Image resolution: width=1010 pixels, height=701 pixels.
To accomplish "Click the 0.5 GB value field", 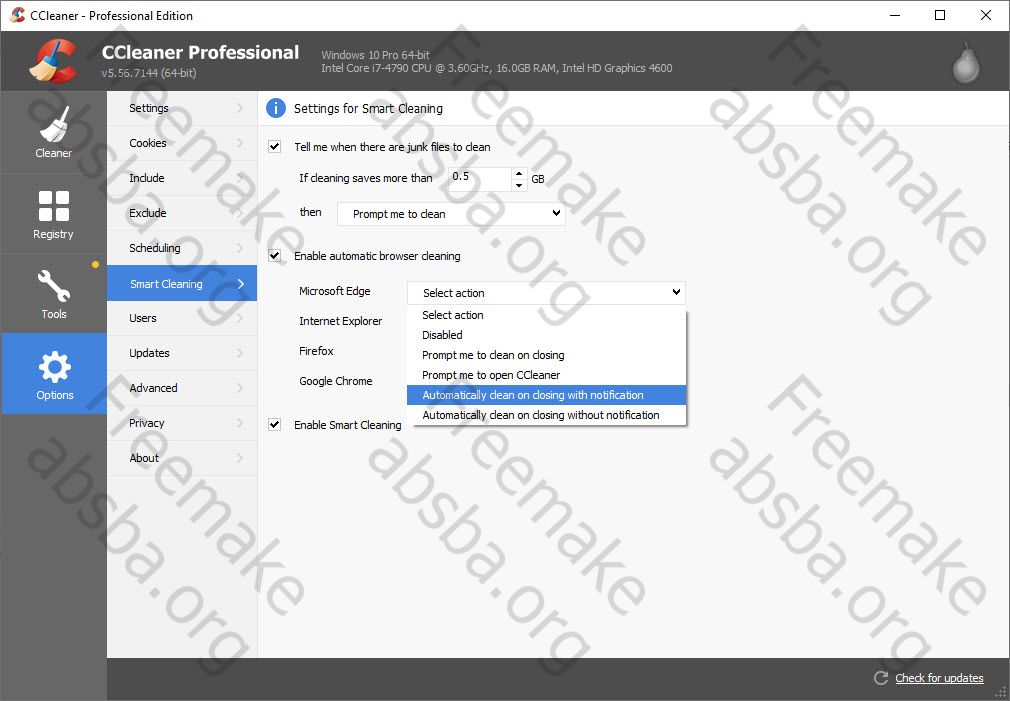I will tap(480, 178).
